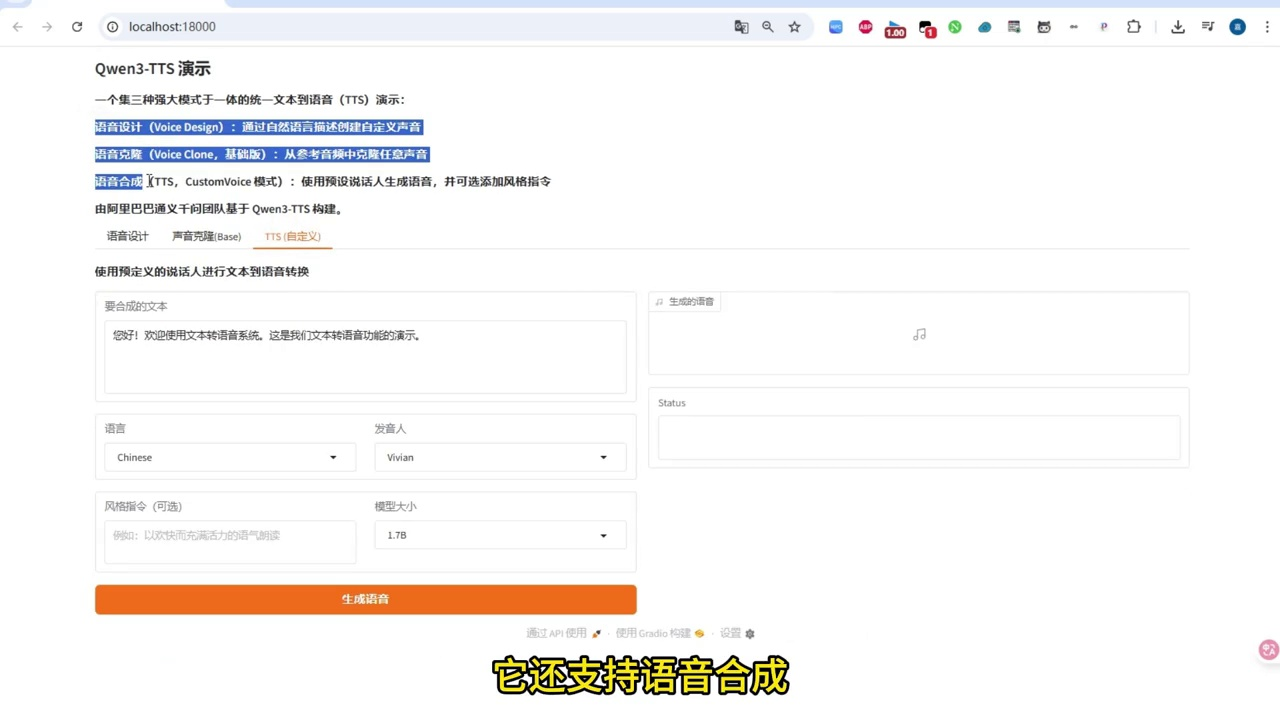Open the blue profile avatar

coord(1238,27)
